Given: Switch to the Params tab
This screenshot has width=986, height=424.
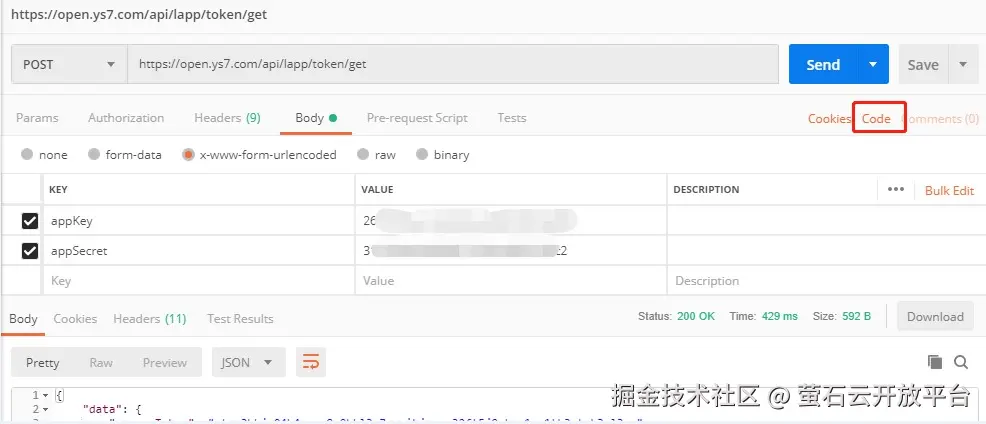Looking at the screenshot, I should click(37, 118).
